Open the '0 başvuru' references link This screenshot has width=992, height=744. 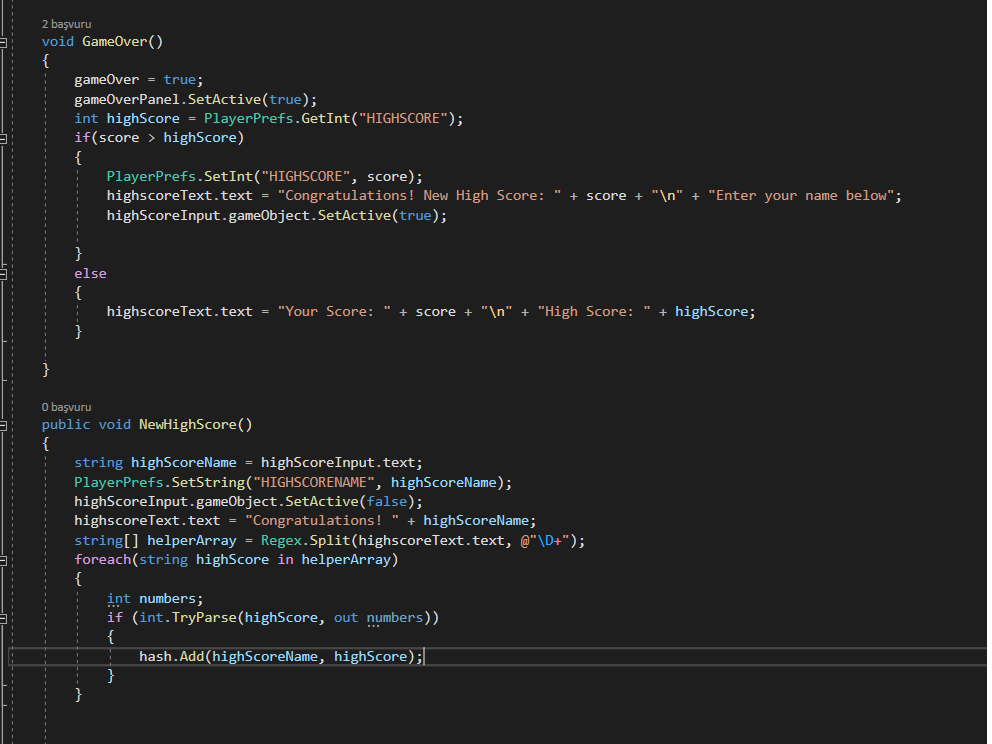pos(66,407)
